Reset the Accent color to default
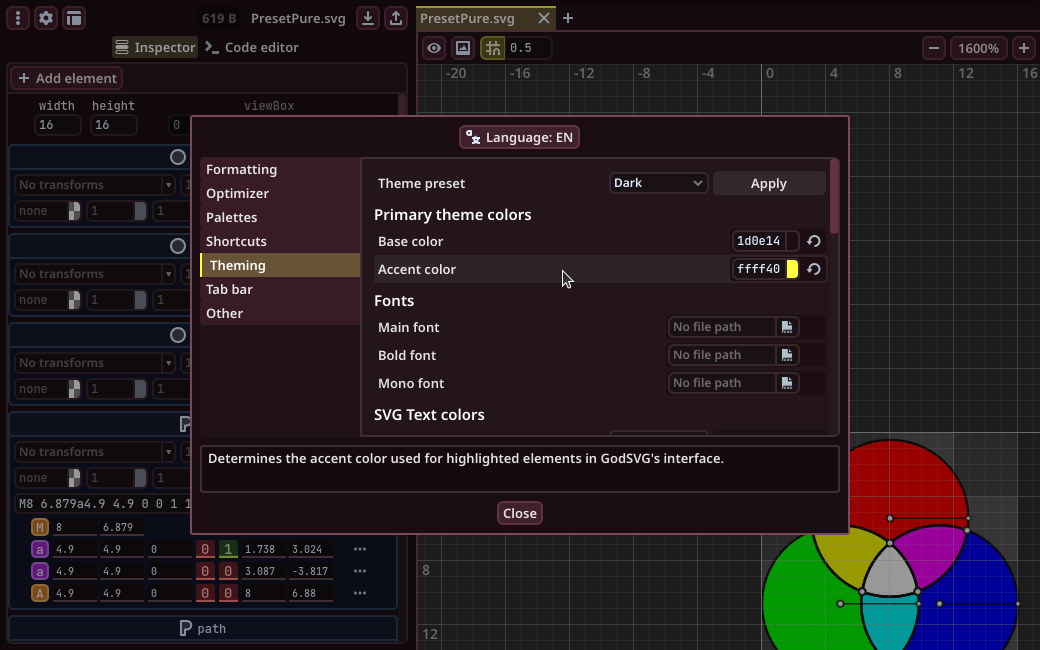1040x650 pixels. [x=814, y=269]
